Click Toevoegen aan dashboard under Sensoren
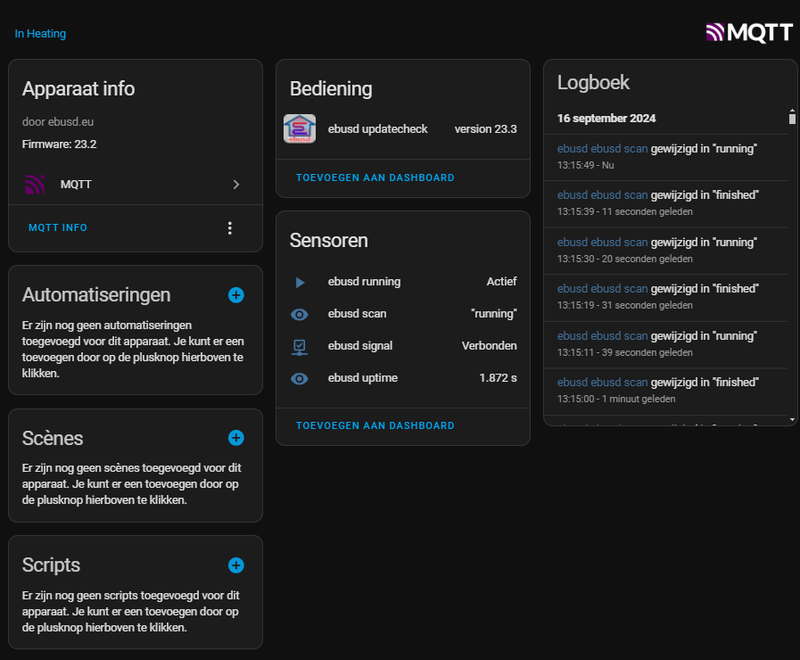 pos(375,426)
